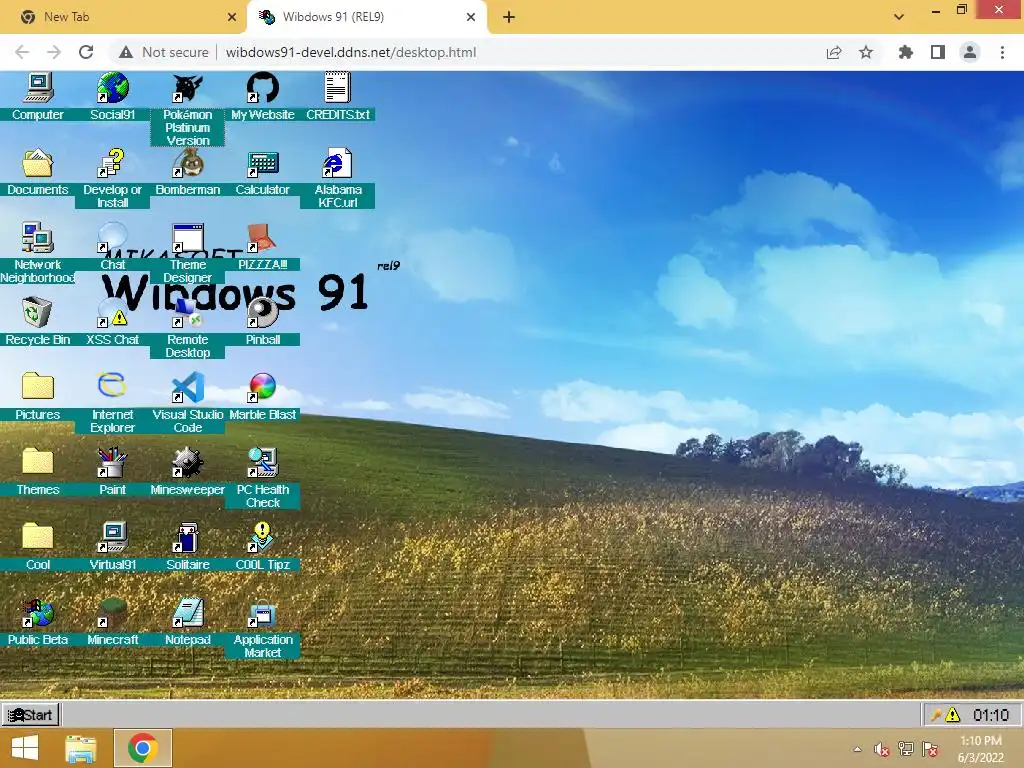Image resolution: width=1024 pixels, height=768 pixels.
Task: Click the Wibdows 91 Start button
Action: click(31, 714)
